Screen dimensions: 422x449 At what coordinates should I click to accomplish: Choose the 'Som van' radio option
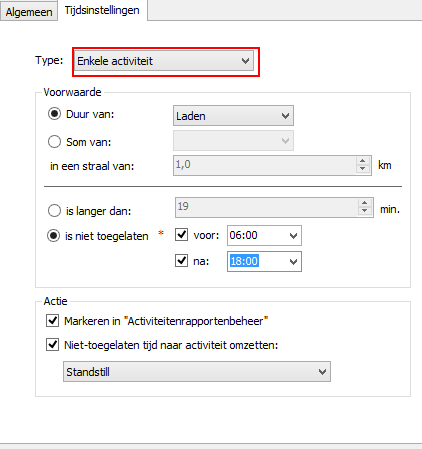[54, 142]
